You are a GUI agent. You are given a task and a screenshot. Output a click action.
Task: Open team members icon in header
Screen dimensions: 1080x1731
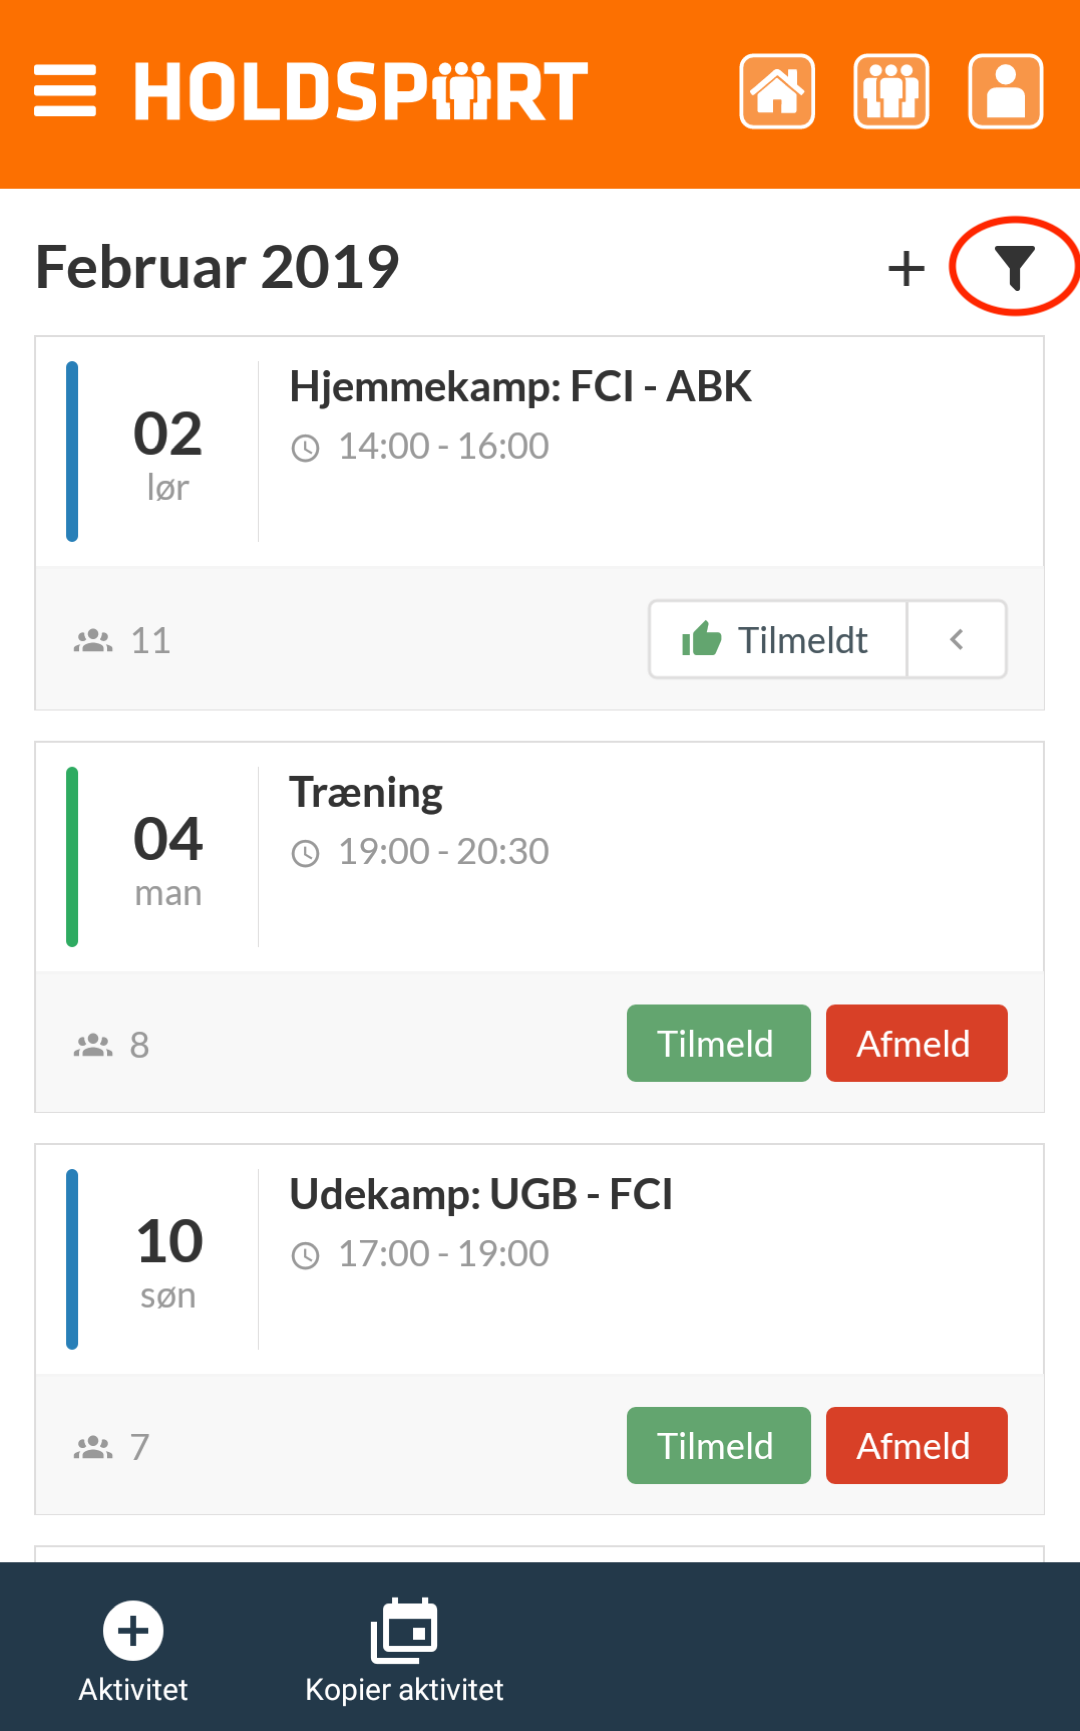click(891, 92)
